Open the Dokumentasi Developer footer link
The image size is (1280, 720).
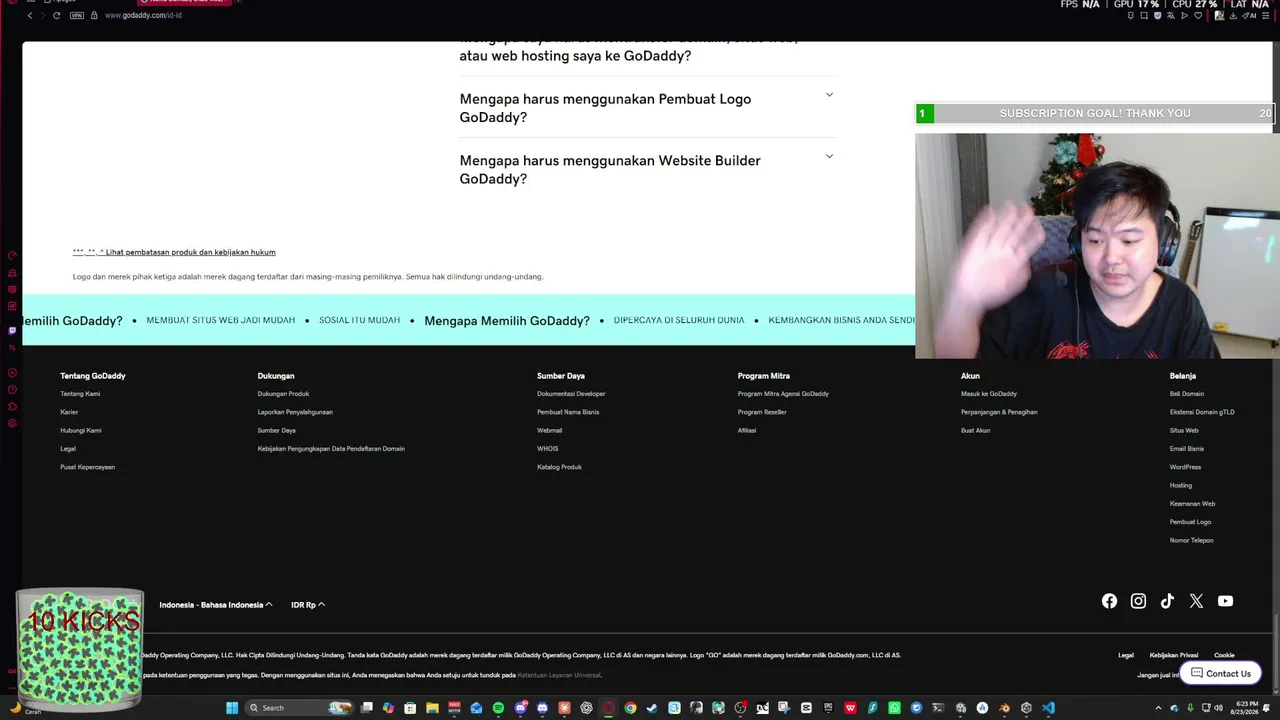(571, 394)
